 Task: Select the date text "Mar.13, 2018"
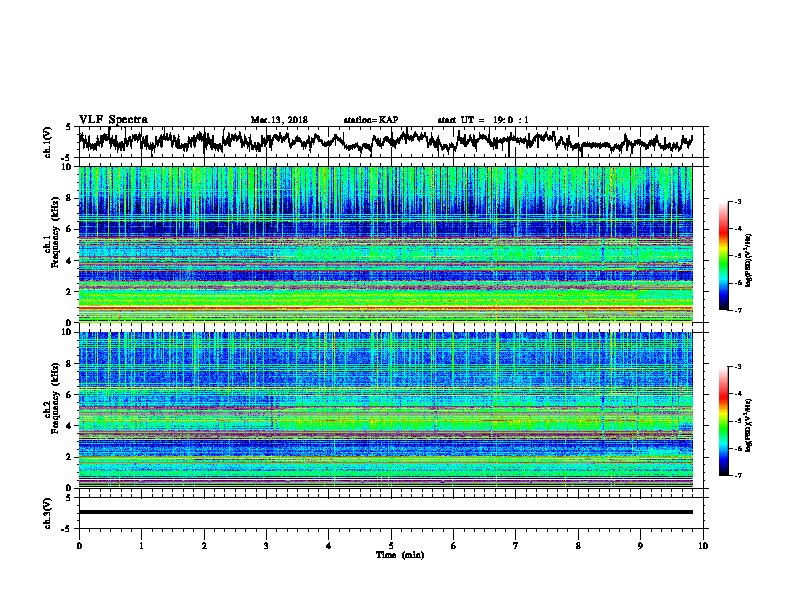pyautogui.click(x=279, y=120)
